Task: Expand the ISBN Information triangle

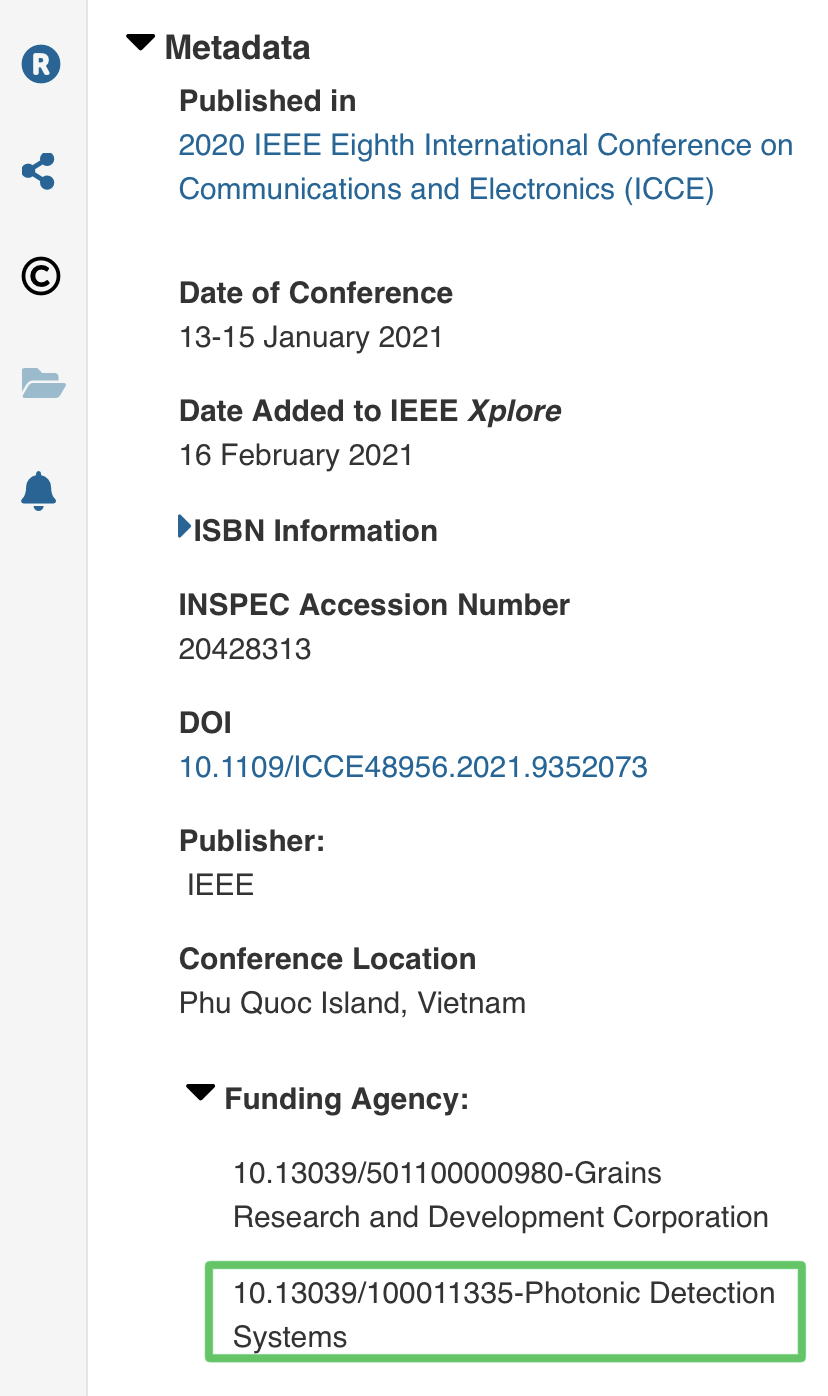Action: pyautogui.click(x=184, y=527)
